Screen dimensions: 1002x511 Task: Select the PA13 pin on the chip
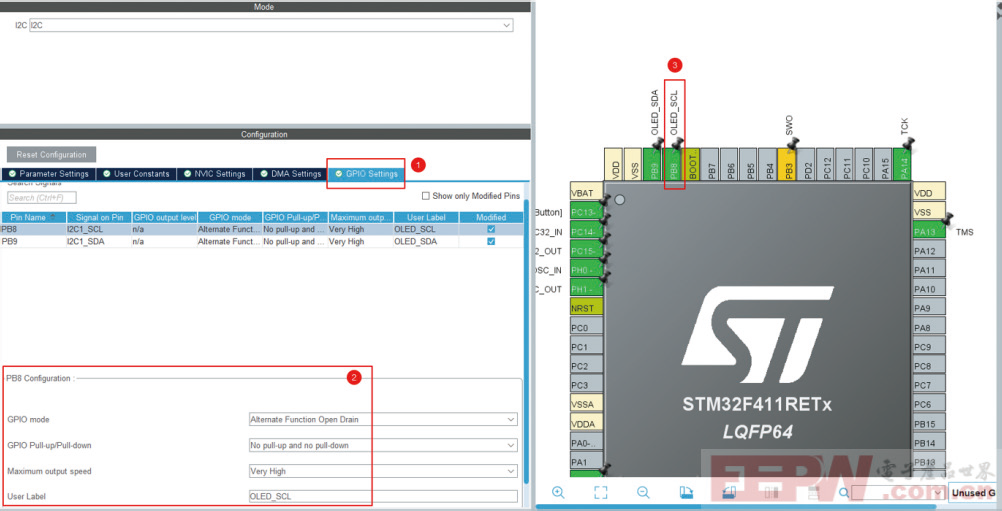tap(928, 231)
